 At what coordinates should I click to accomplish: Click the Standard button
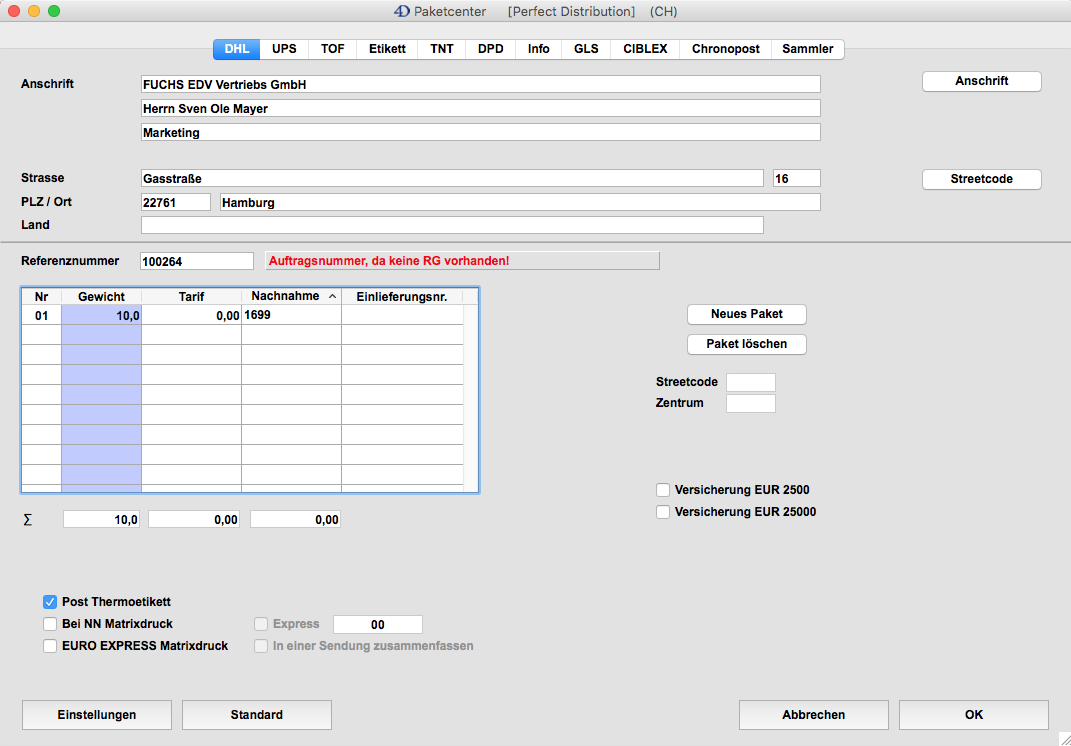click(256, 715)
